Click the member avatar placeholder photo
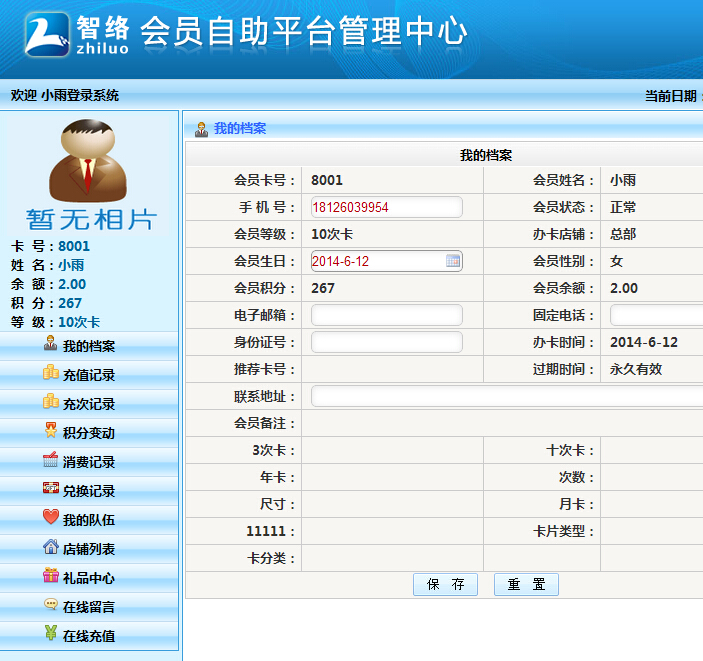 coord(88,161)
